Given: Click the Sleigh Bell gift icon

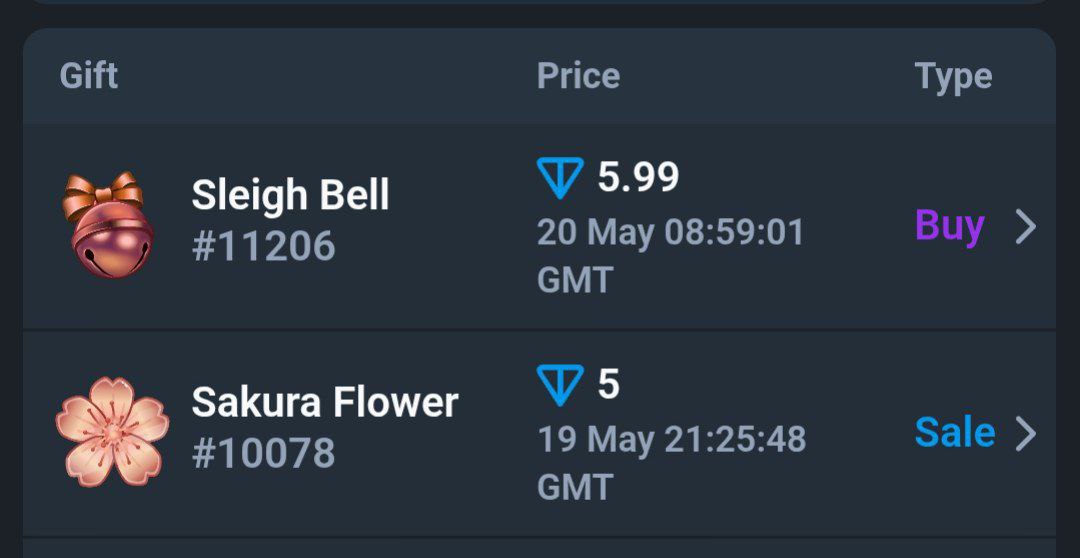Looking at the screenshot, I should coord(108,225).
